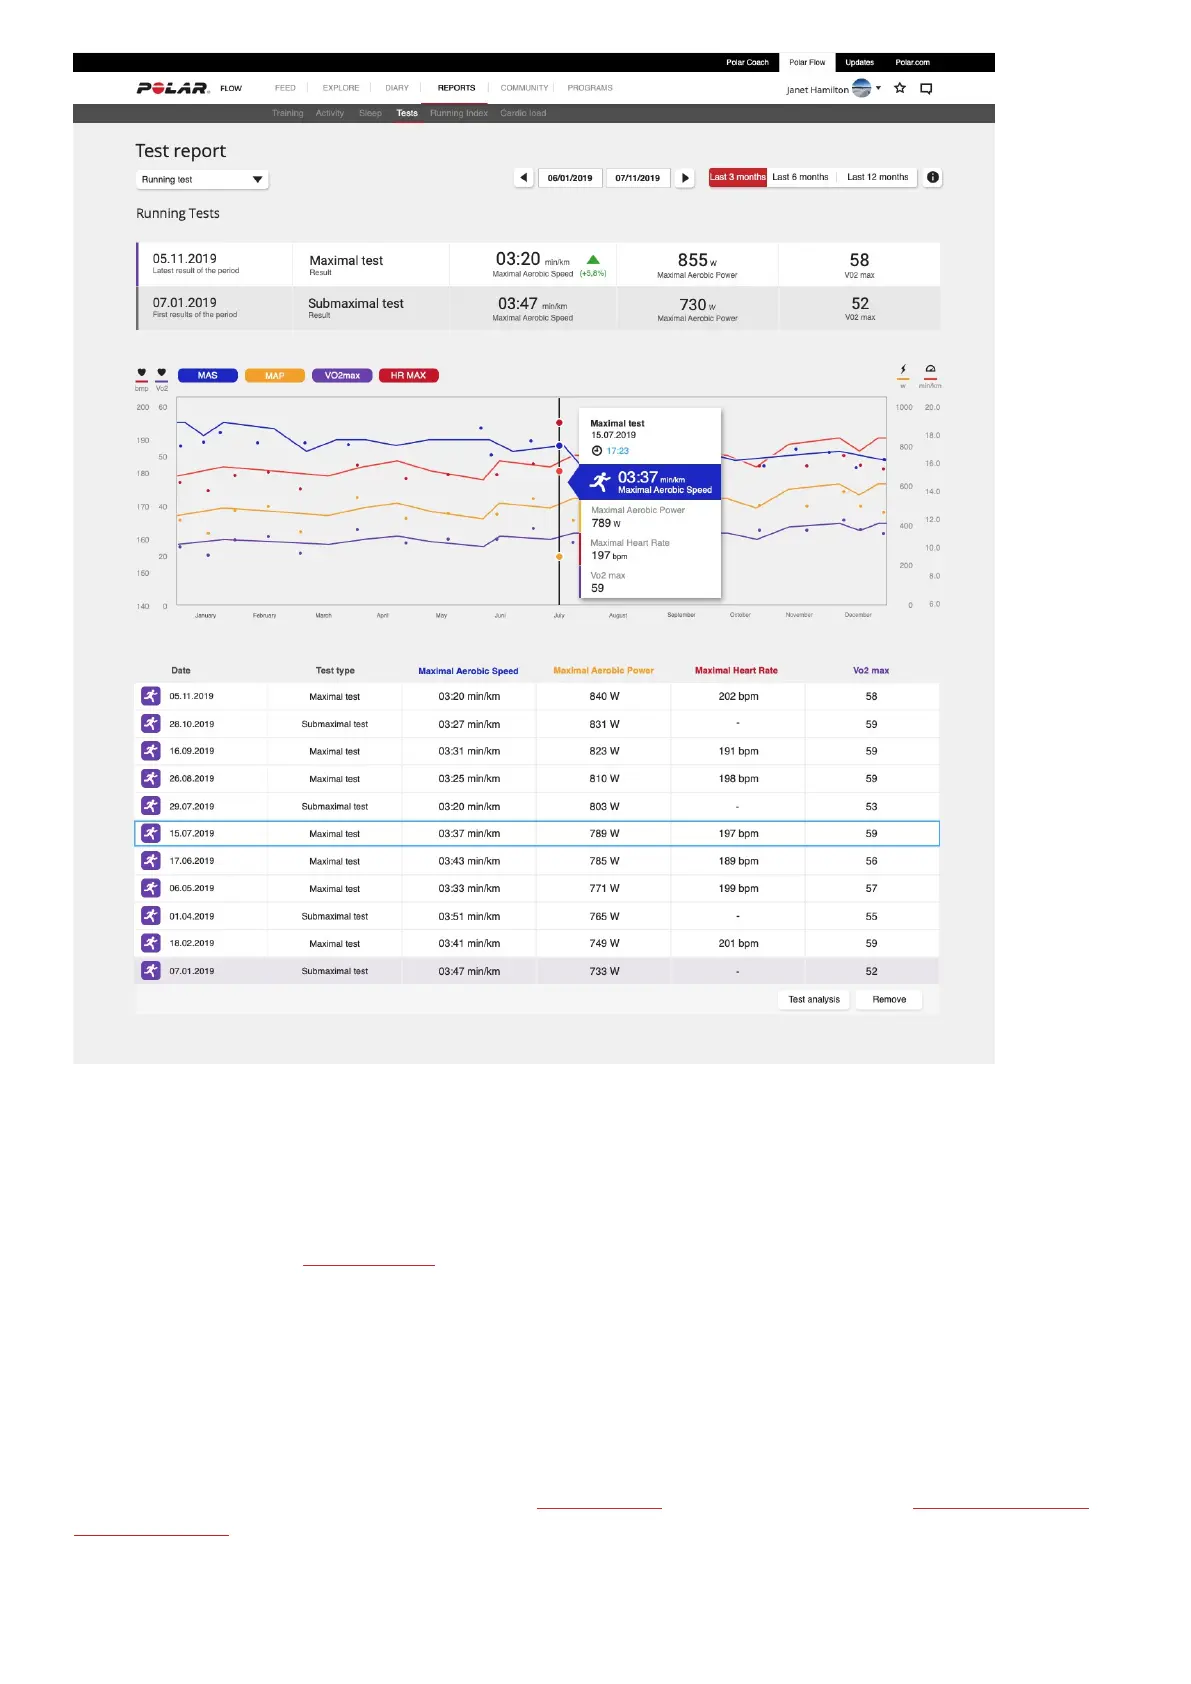
Task: Click running icon for the 05.11.2019 row
Action: click(151, 696)
